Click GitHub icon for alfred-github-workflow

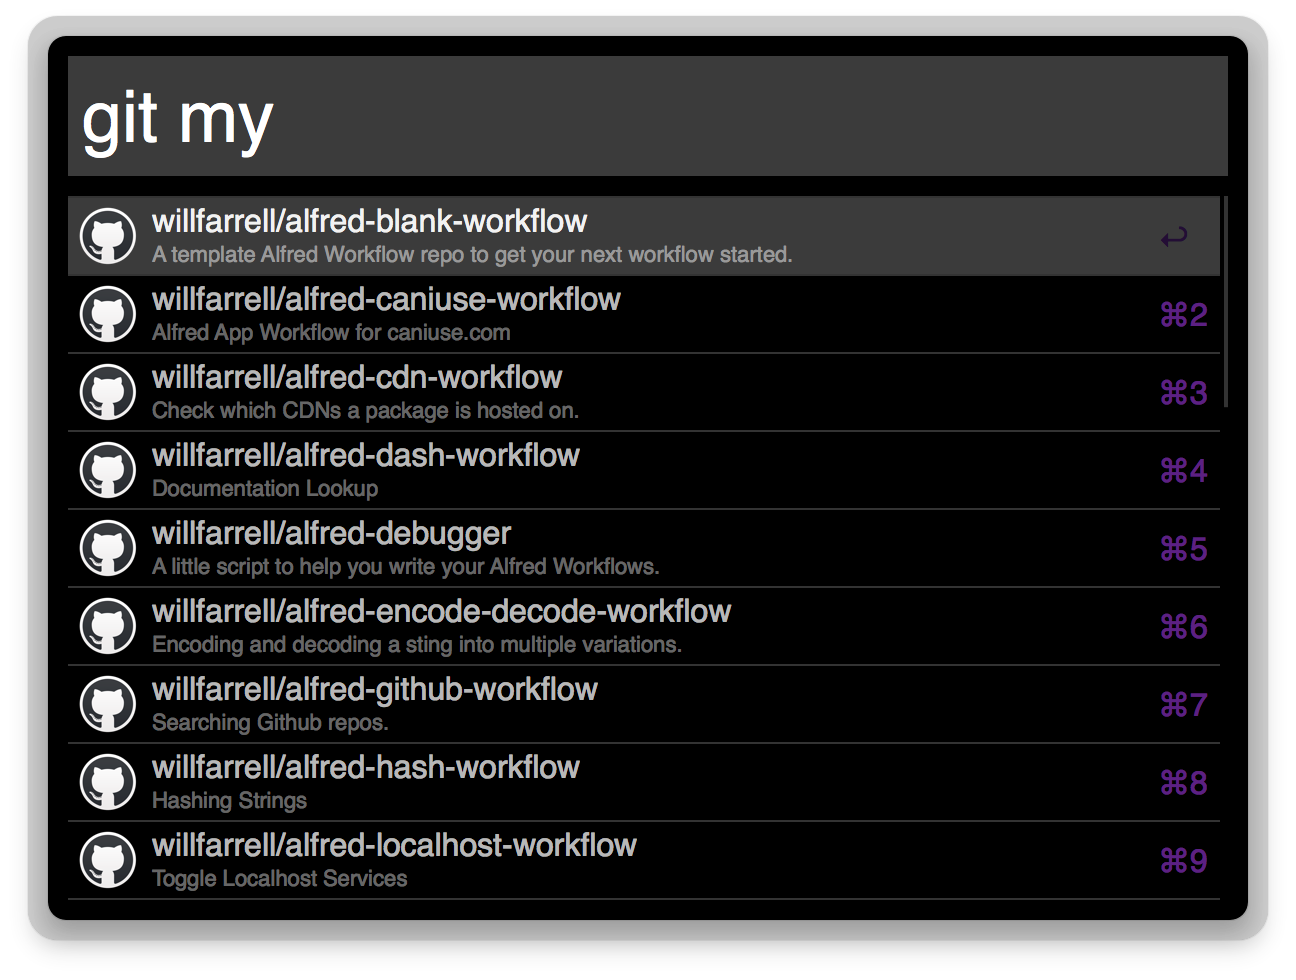(x=108, y=704)
